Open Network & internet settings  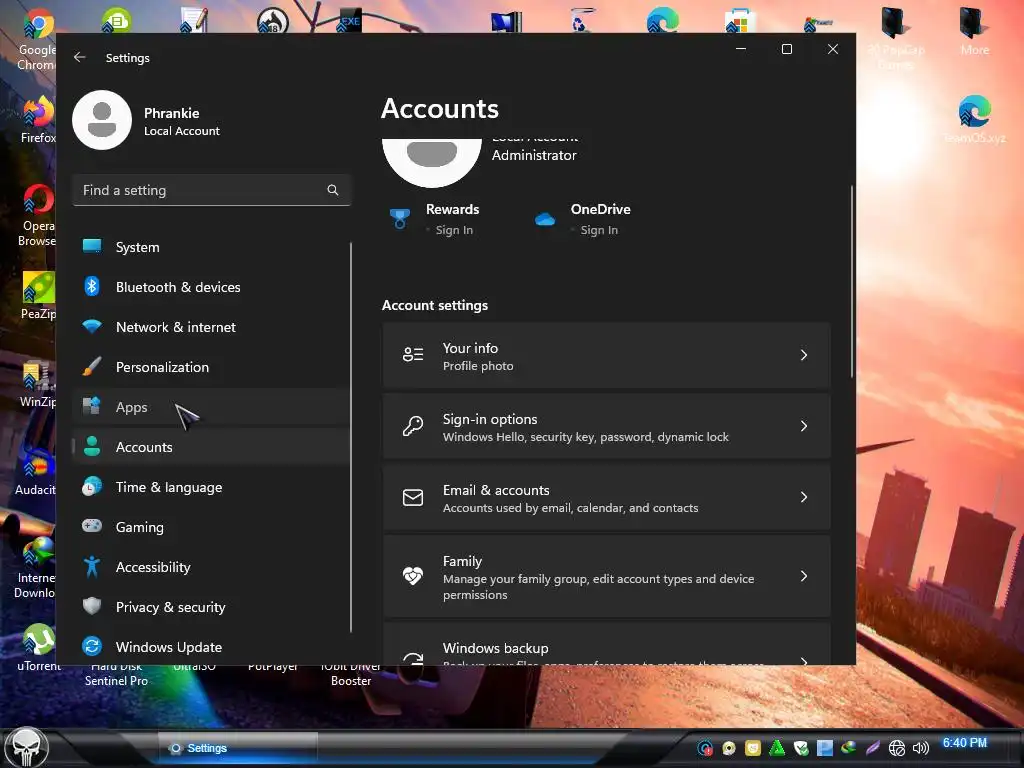[211, 327]
